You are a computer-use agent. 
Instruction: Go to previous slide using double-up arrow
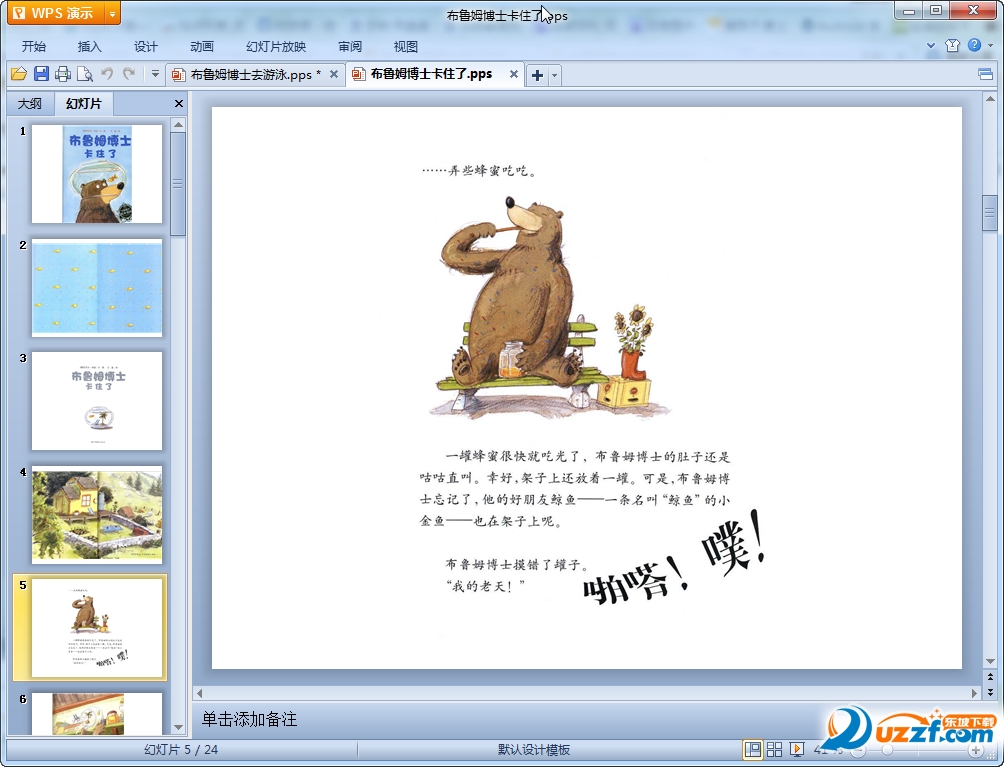990,677
